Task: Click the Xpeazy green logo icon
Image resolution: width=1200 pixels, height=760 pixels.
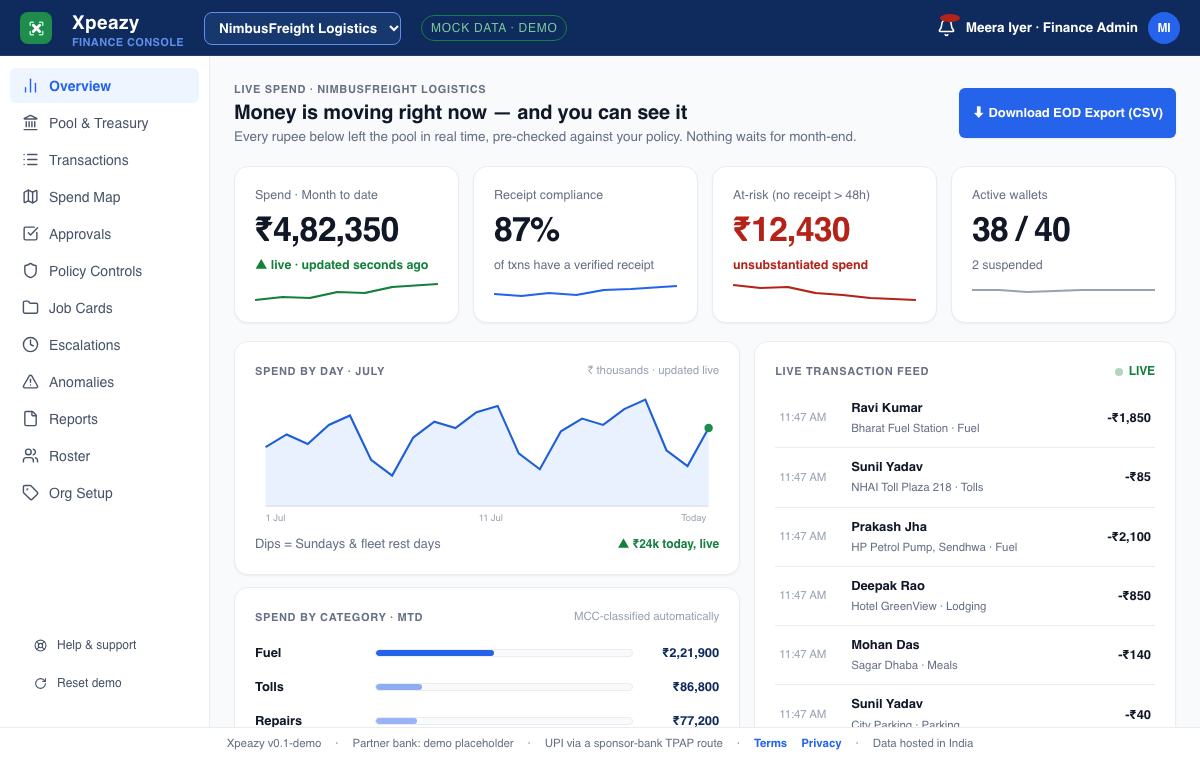Action: [36, 28]
